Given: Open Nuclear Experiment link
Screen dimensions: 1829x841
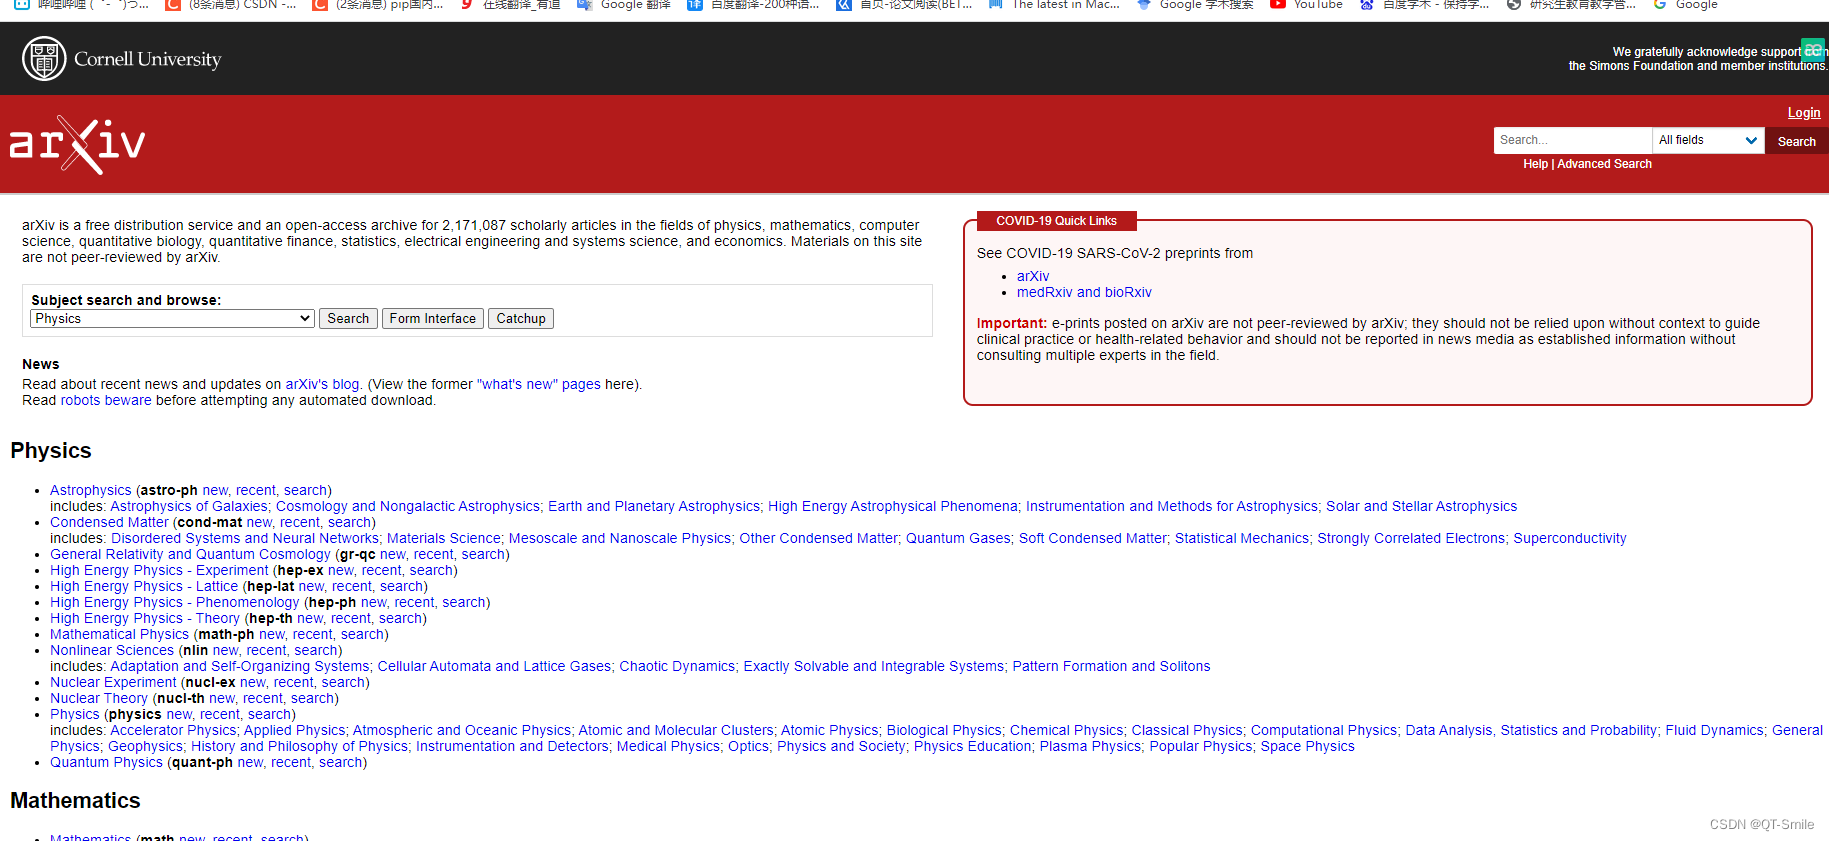Looking at the screenshot, I should tap(113, 682).
